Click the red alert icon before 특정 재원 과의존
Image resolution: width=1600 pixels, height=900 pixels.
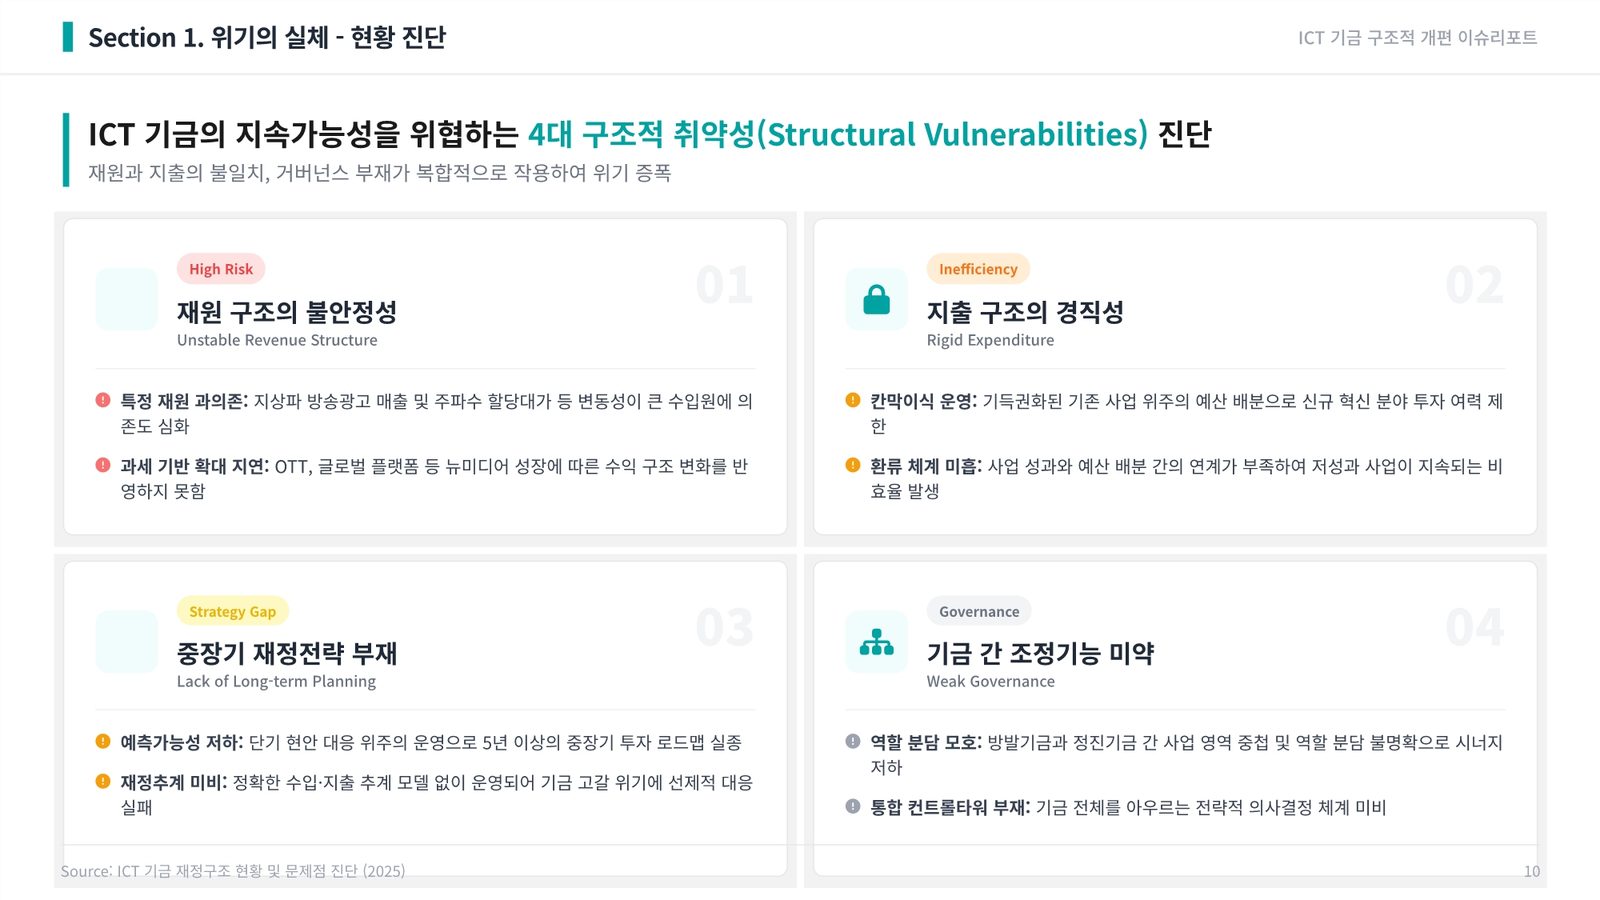tap(103, 400)
